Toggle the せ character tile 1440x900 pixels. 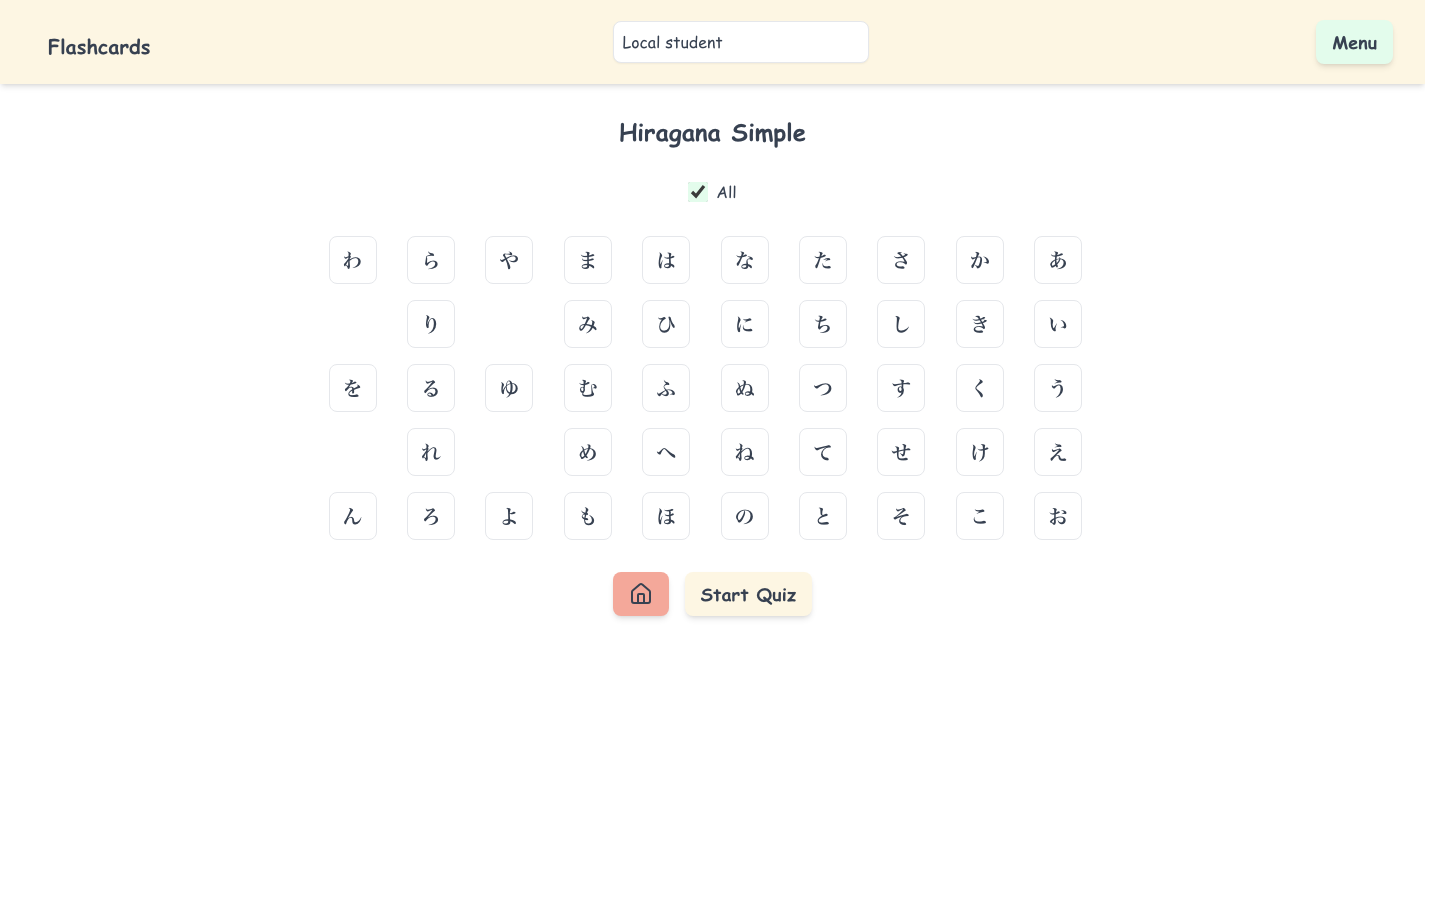(x=901, y=452)
